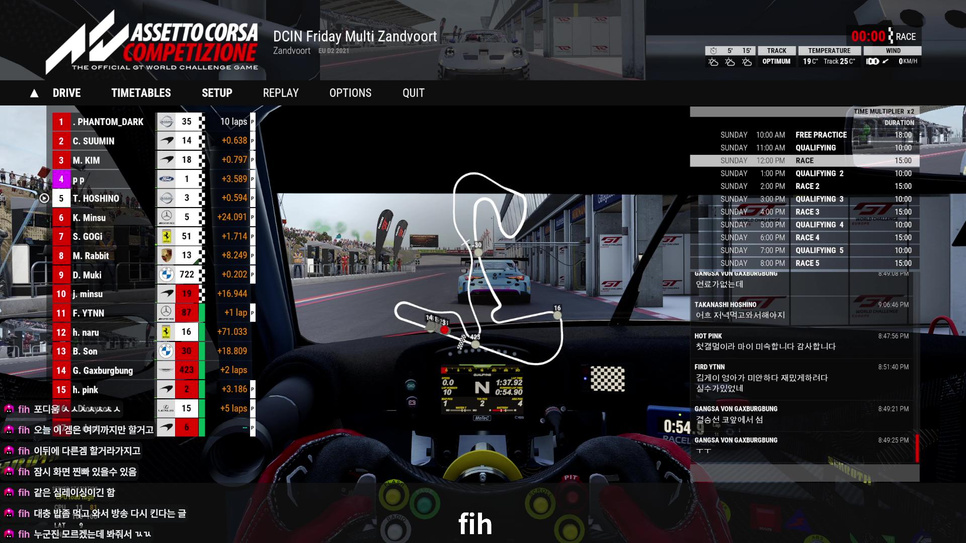
Task: Go to the SETUP tab
Action: point(217,93)
